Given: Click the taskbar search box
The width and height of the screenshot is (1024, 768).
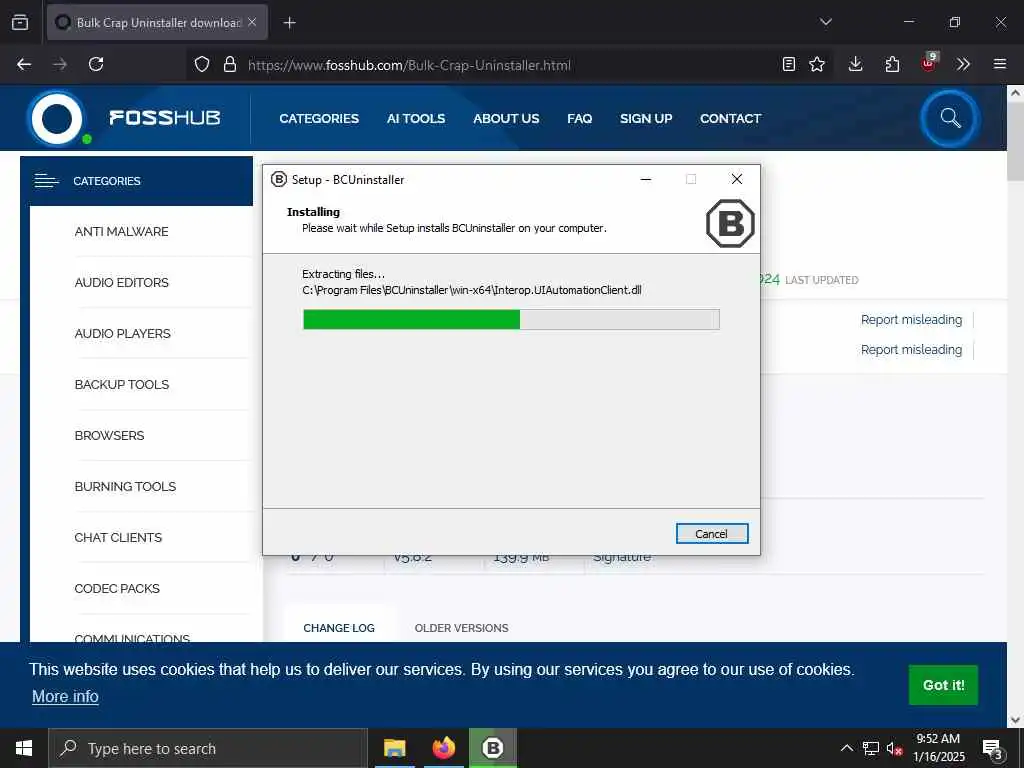Looking at the screenshot, I should [208, 748].
